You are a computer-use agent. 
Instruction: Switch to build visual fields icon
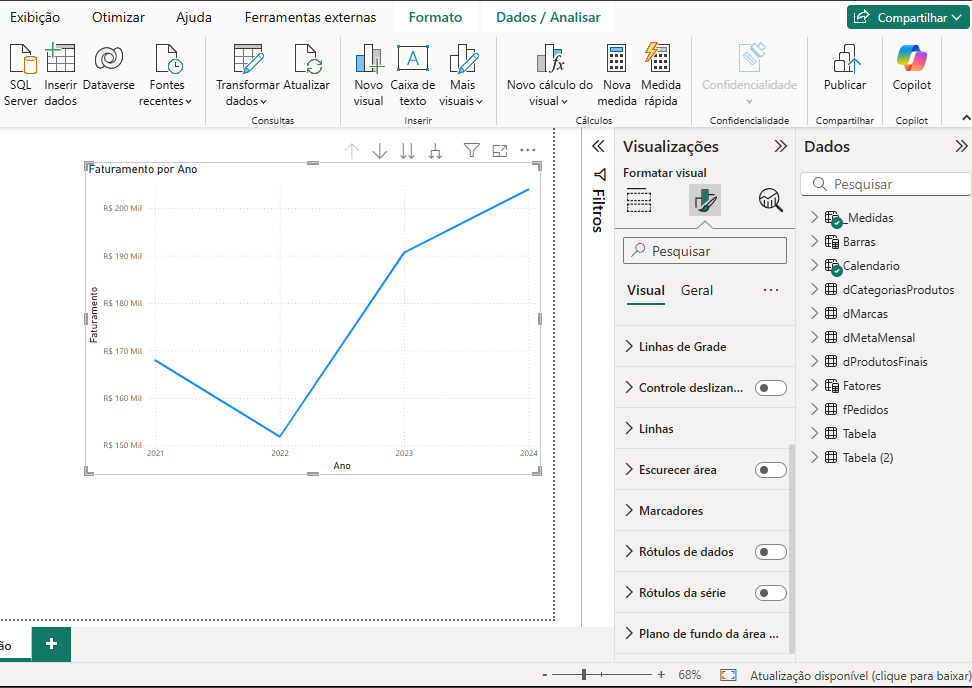pos(639,200)
